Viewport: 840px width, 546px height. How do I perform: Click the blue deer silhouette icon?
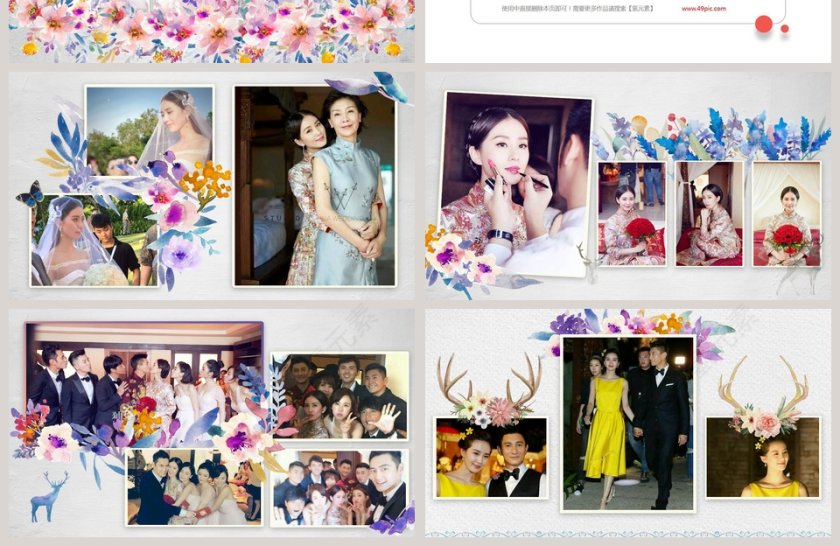point(48,497)
